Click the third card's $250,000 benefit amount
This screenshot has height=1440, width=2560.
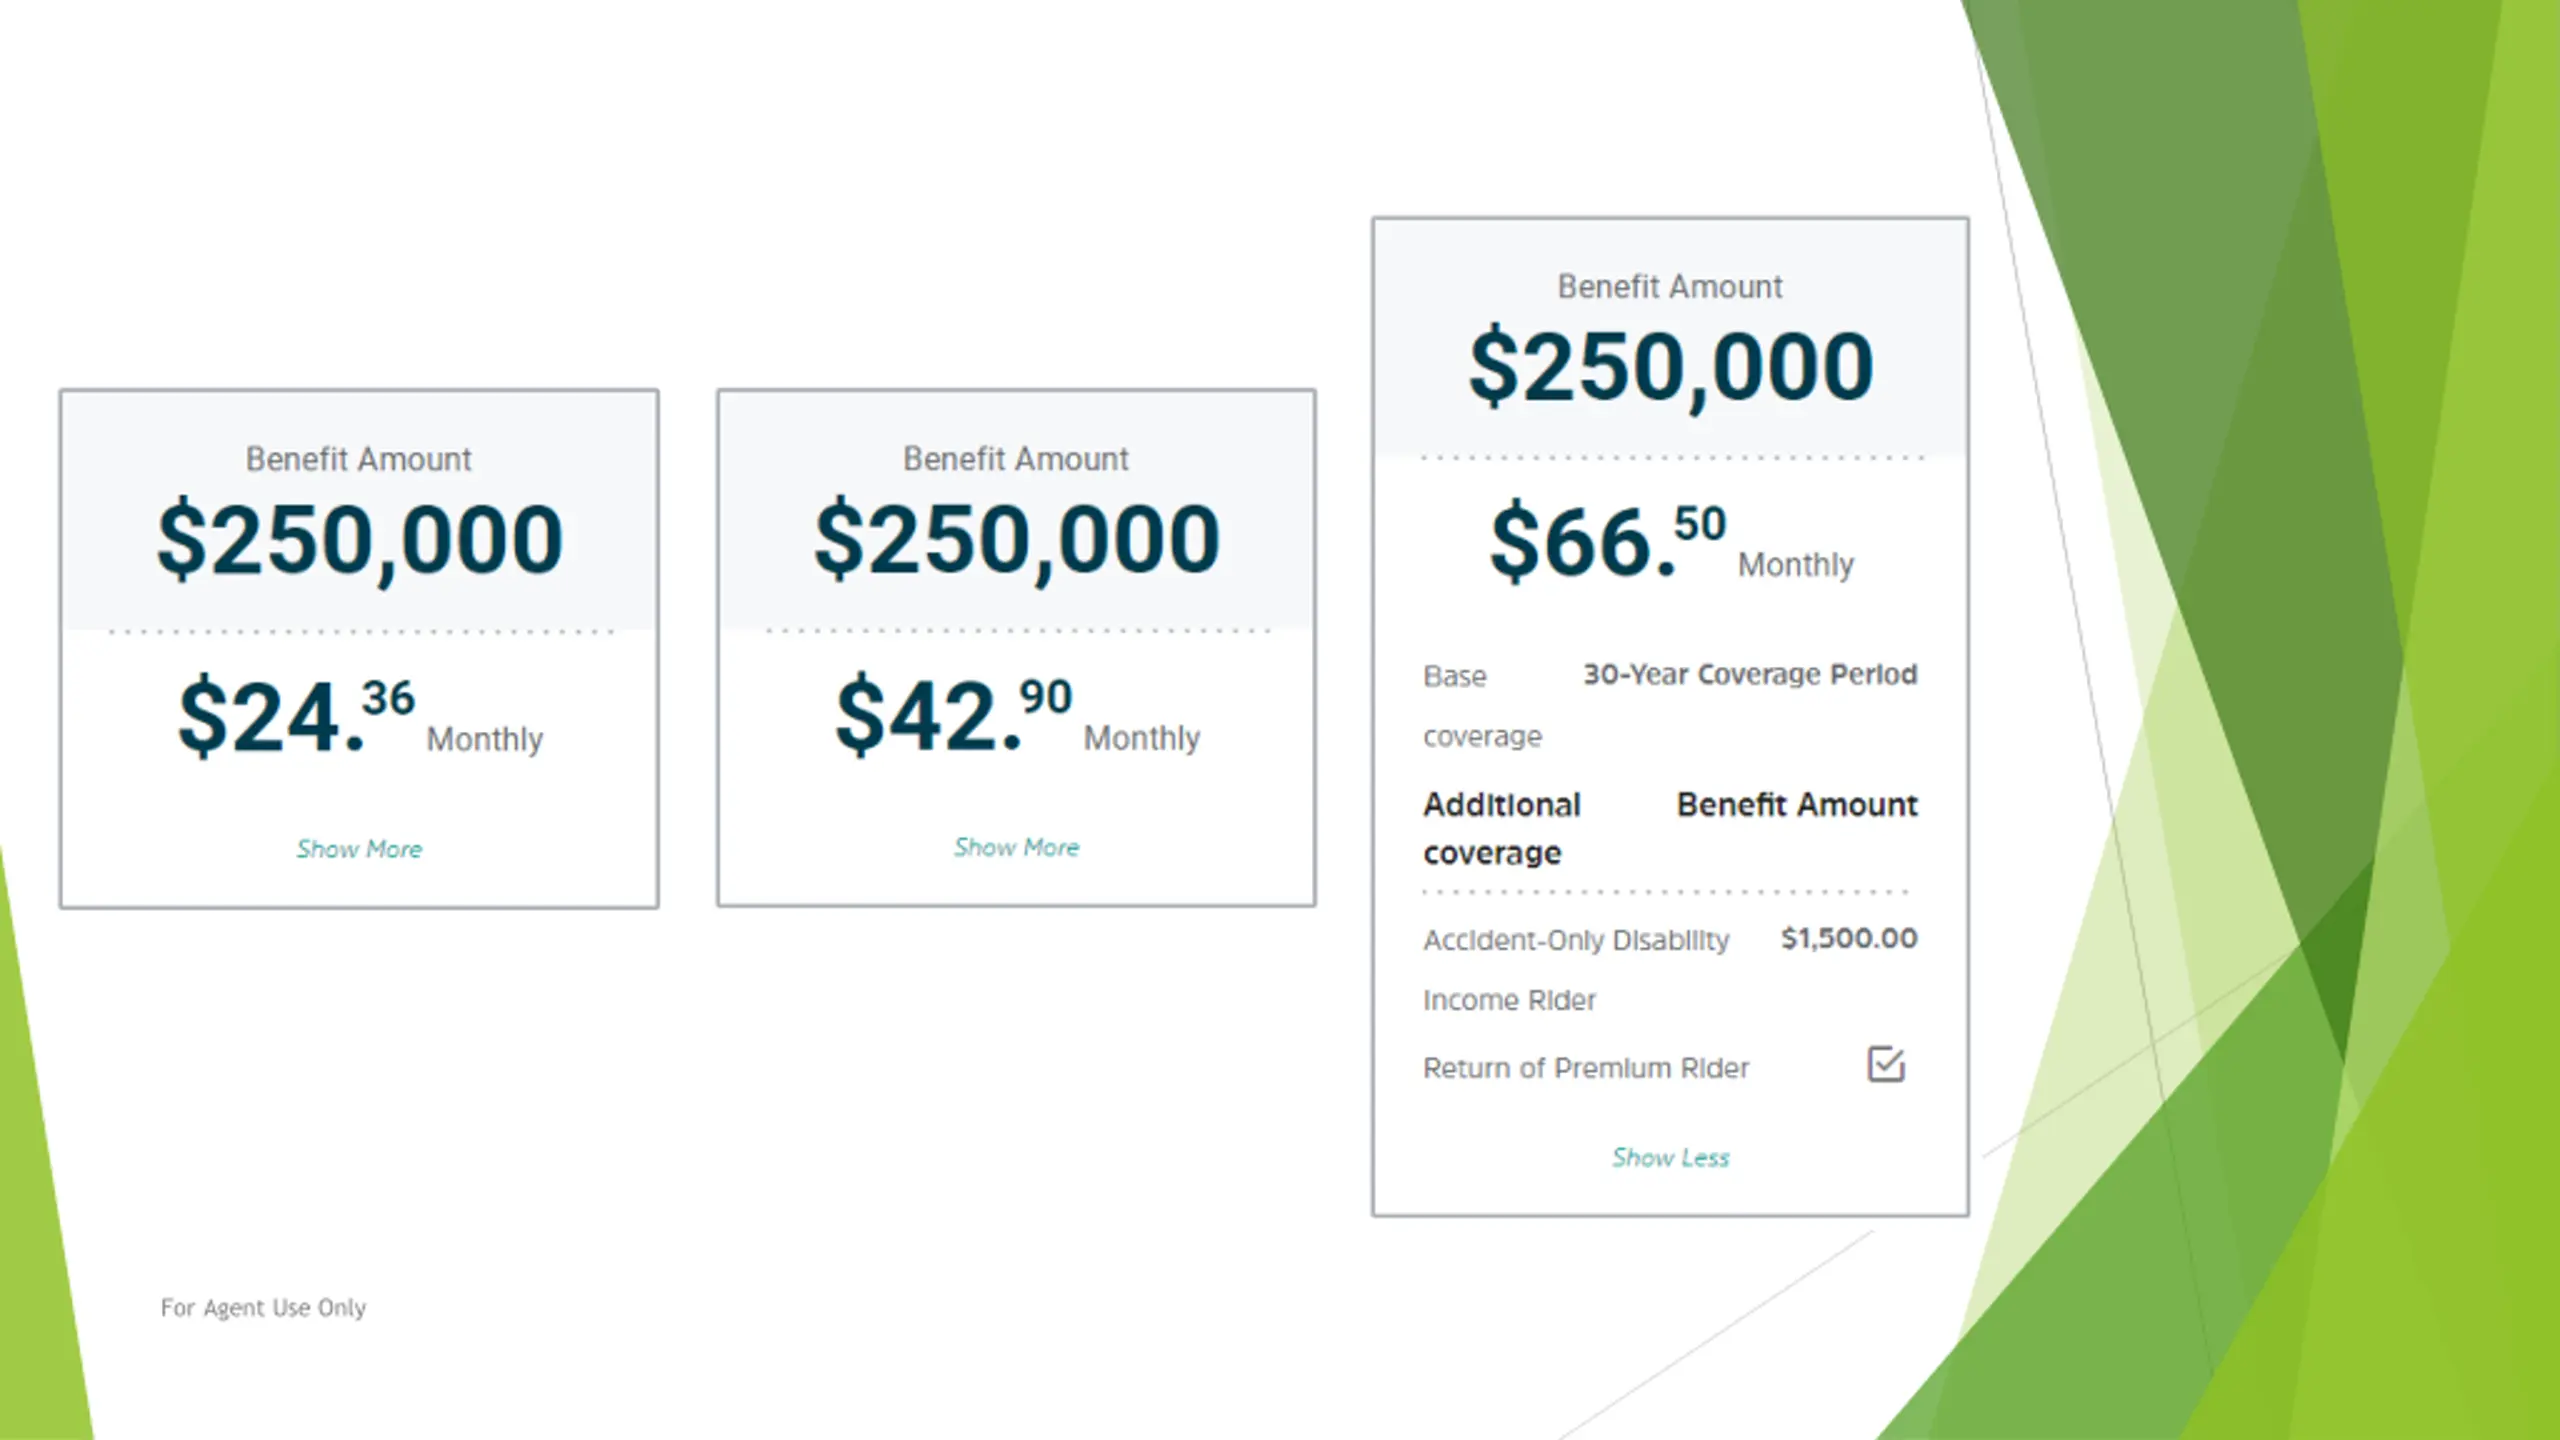pos(1671,367)
